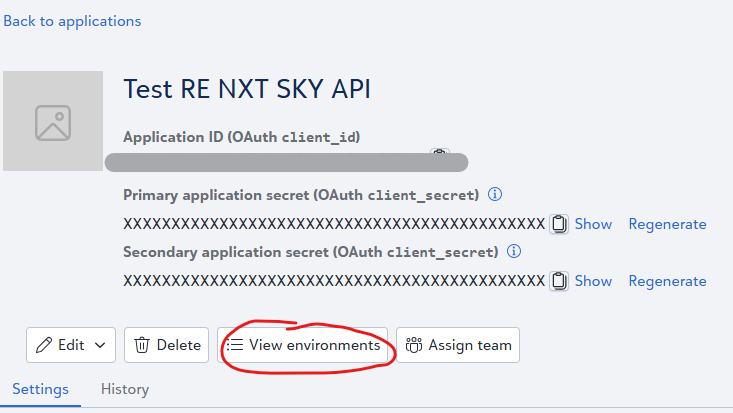The height and width of the screenshot is (413, 733).
Task: Regenerate the secondary application secret
Action: (x=667, y=281)
